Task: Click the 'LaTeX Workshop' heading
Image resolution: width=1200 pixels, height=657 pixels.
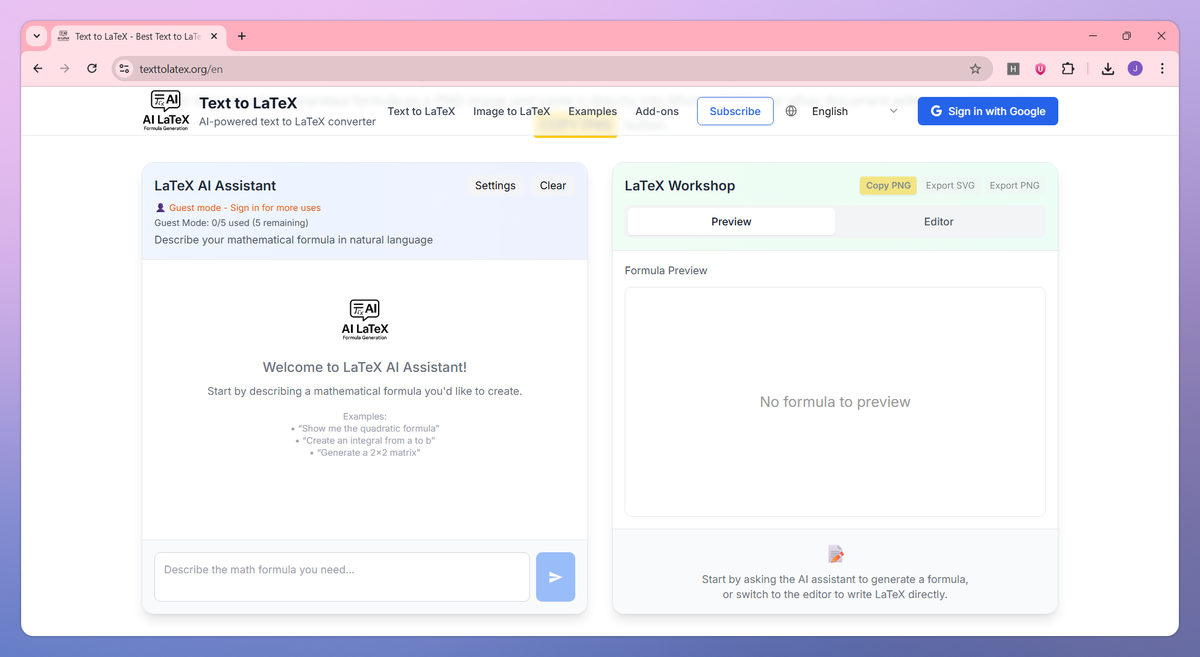Action: pos(680,185)
